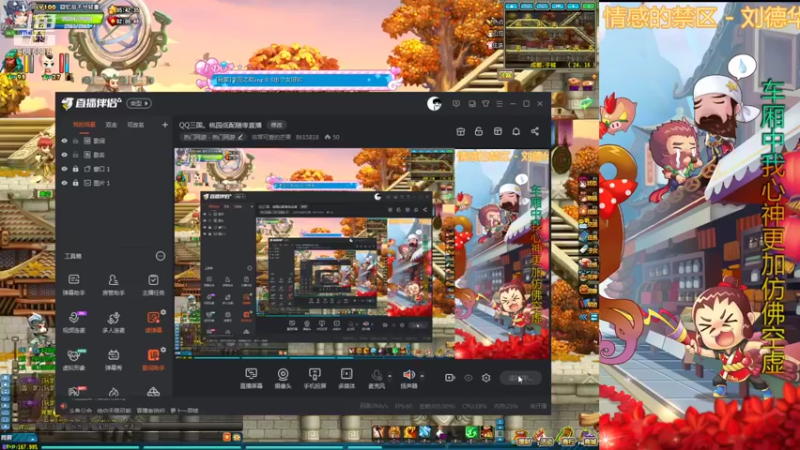
Task: Add 摄像头 camera source
Action: coord(283,378)
